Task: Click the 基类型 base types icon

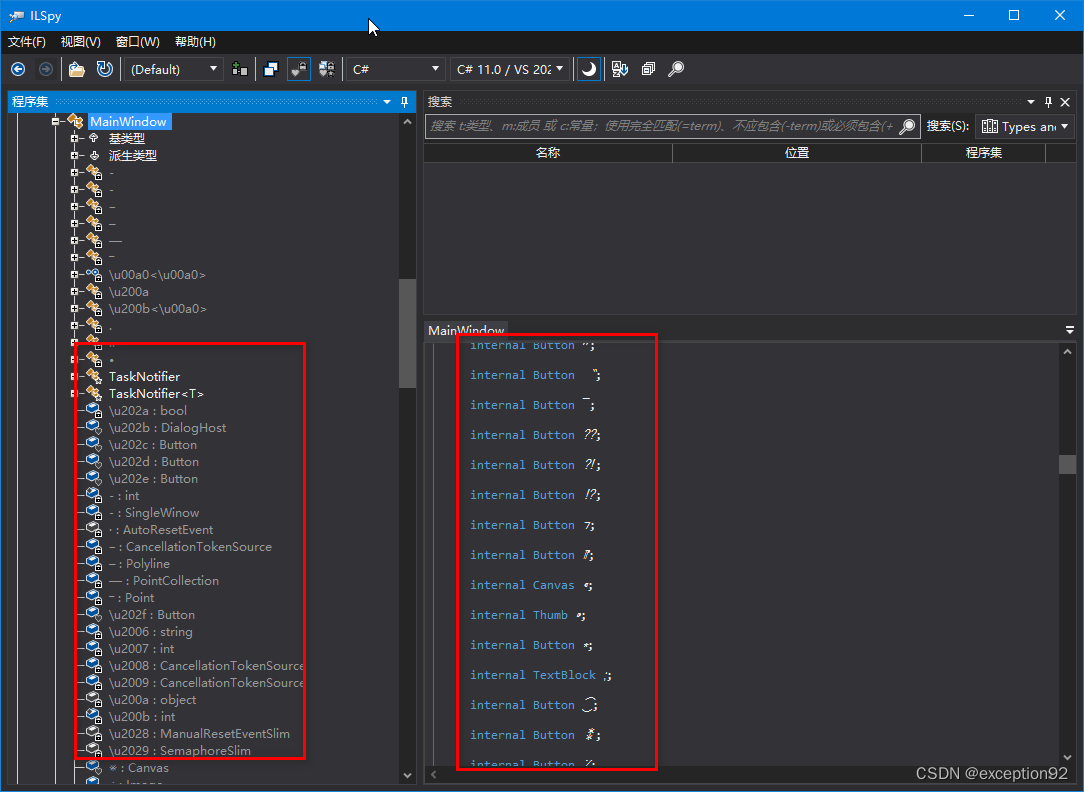Action: click(x=94, y=138)
